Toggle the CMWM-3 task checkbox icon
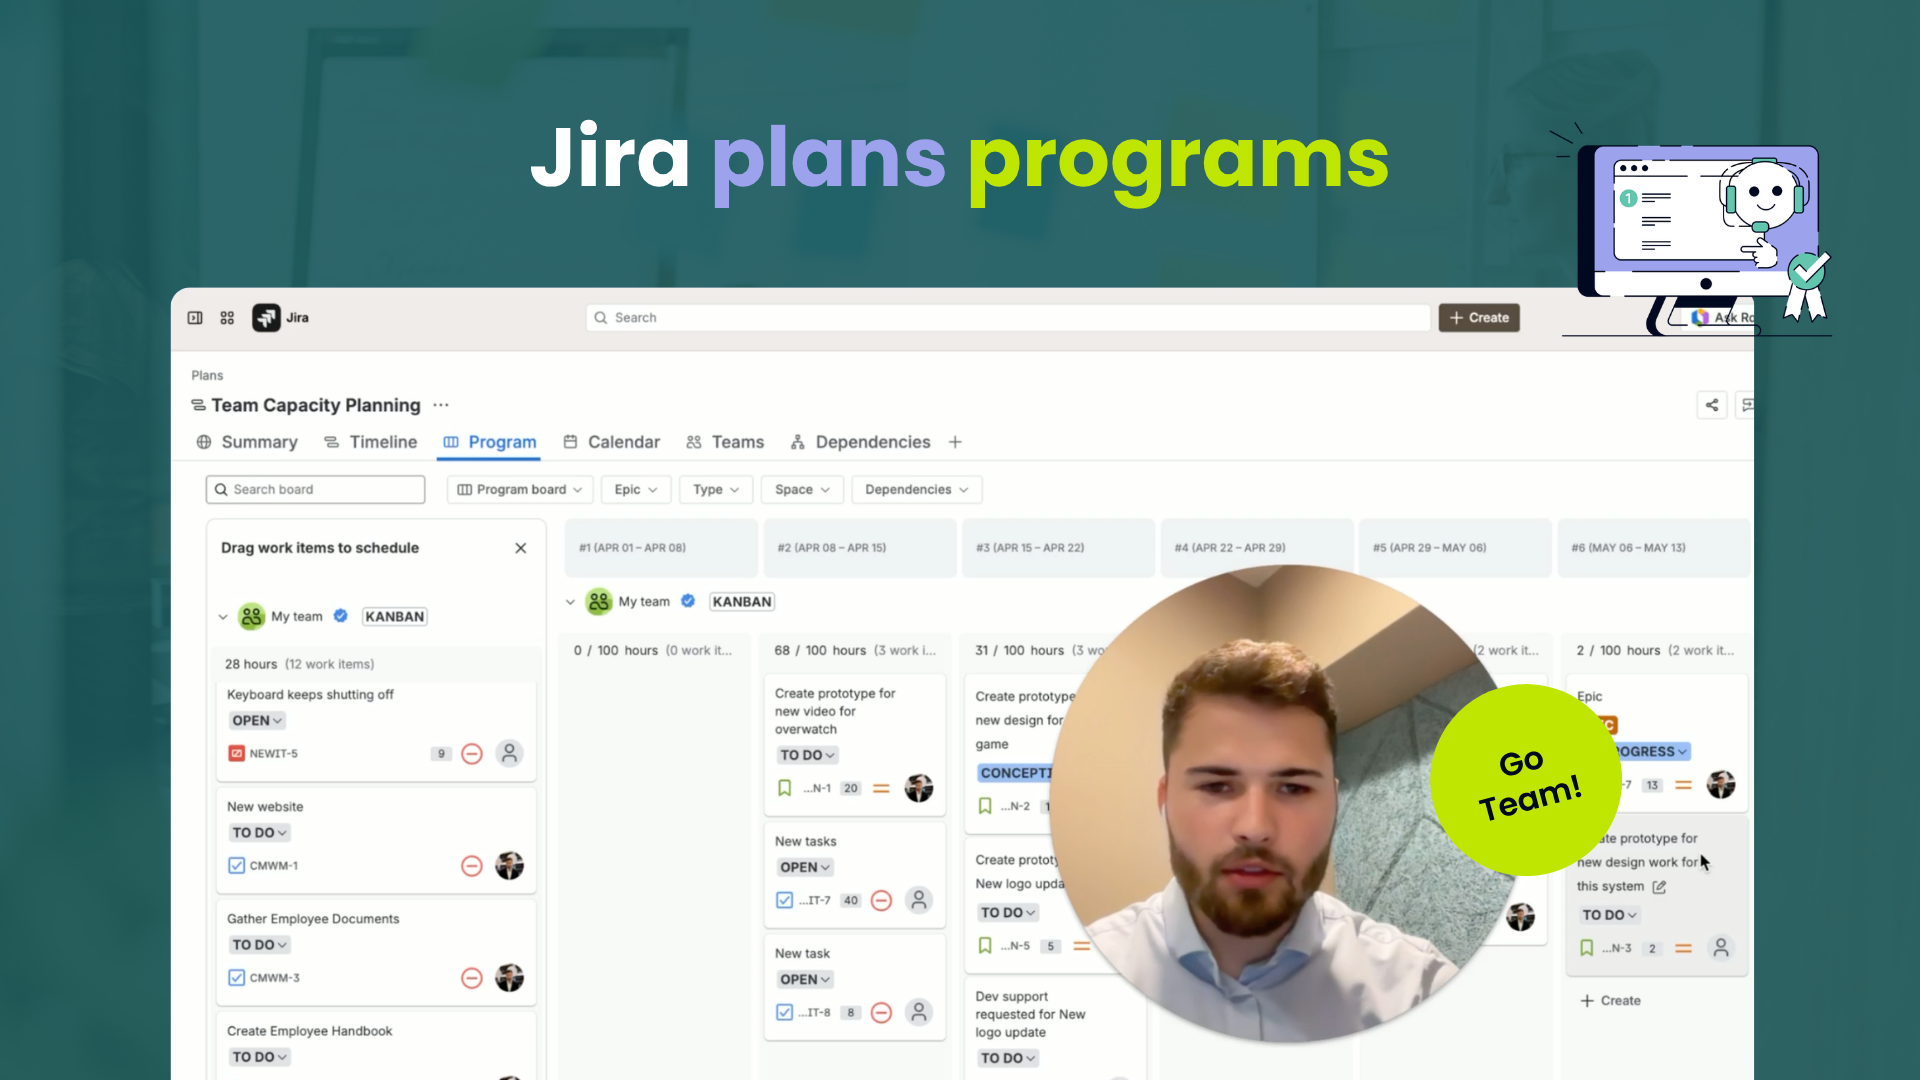Image resolution: width=1920 pixels, height=1080 pixels. [x=236, y=977]
